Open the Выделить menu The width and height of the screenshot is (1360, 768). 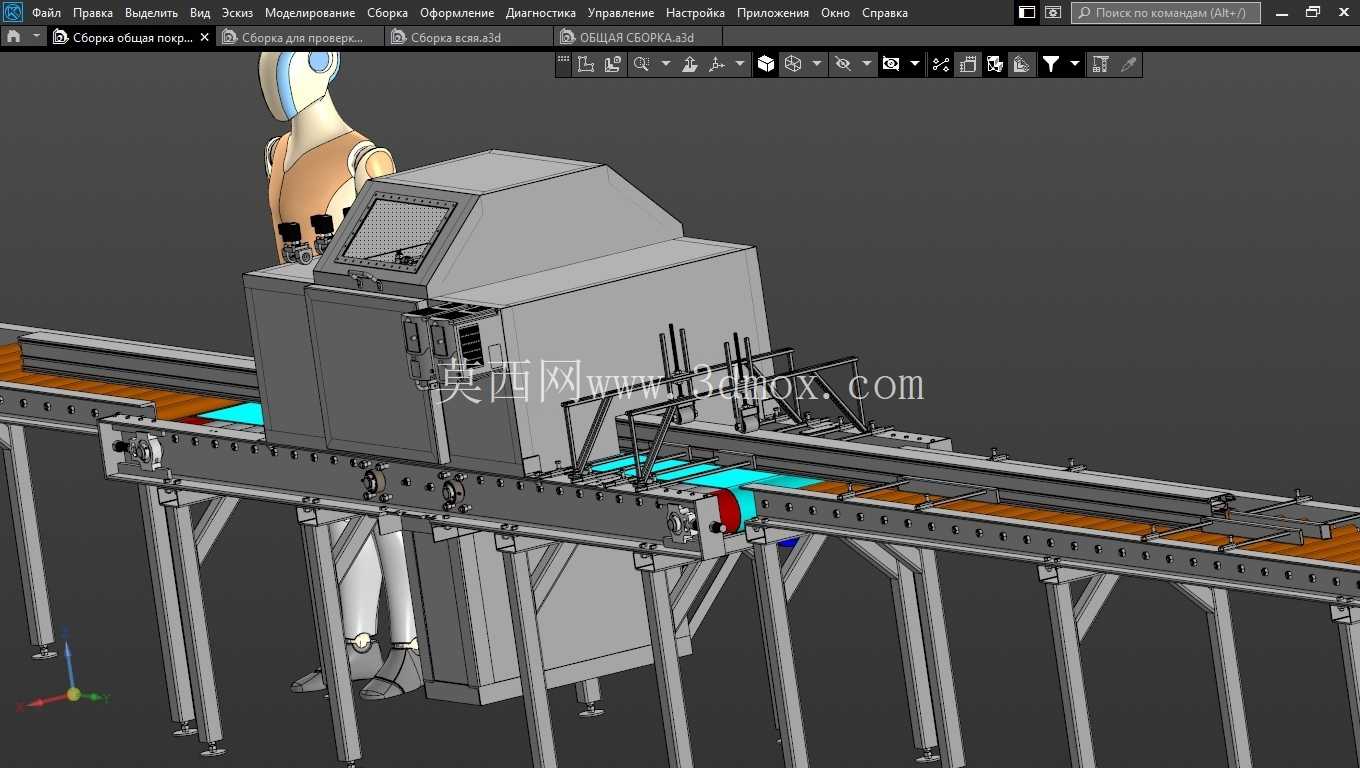click(151, 13)
